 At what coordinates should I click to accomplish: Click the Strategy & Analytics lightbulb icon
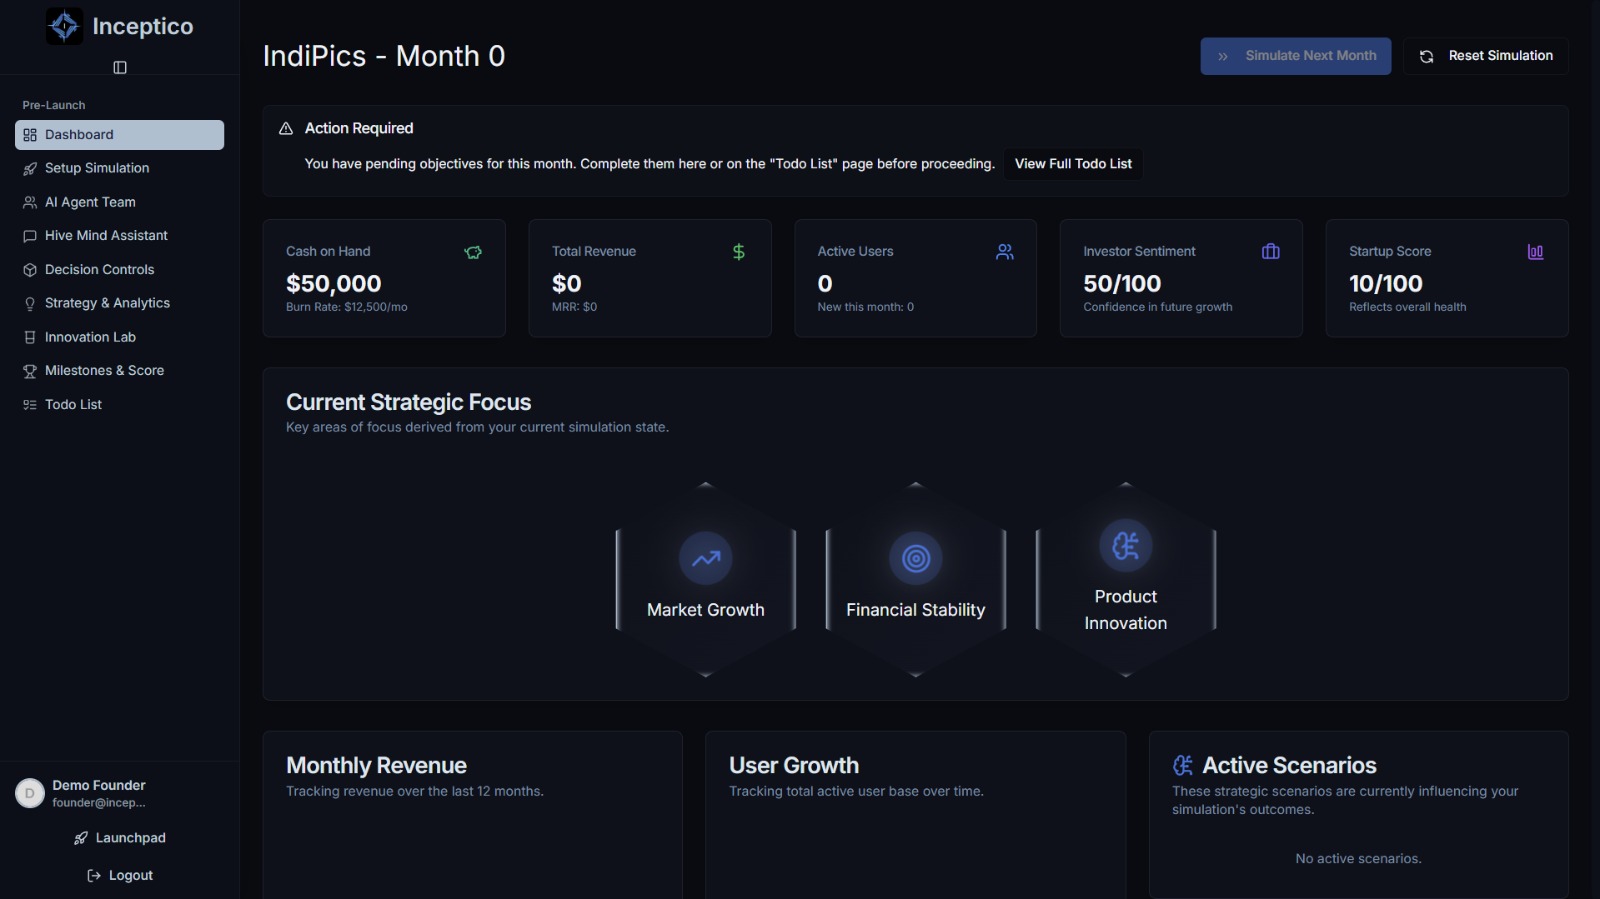click(30, 303)
